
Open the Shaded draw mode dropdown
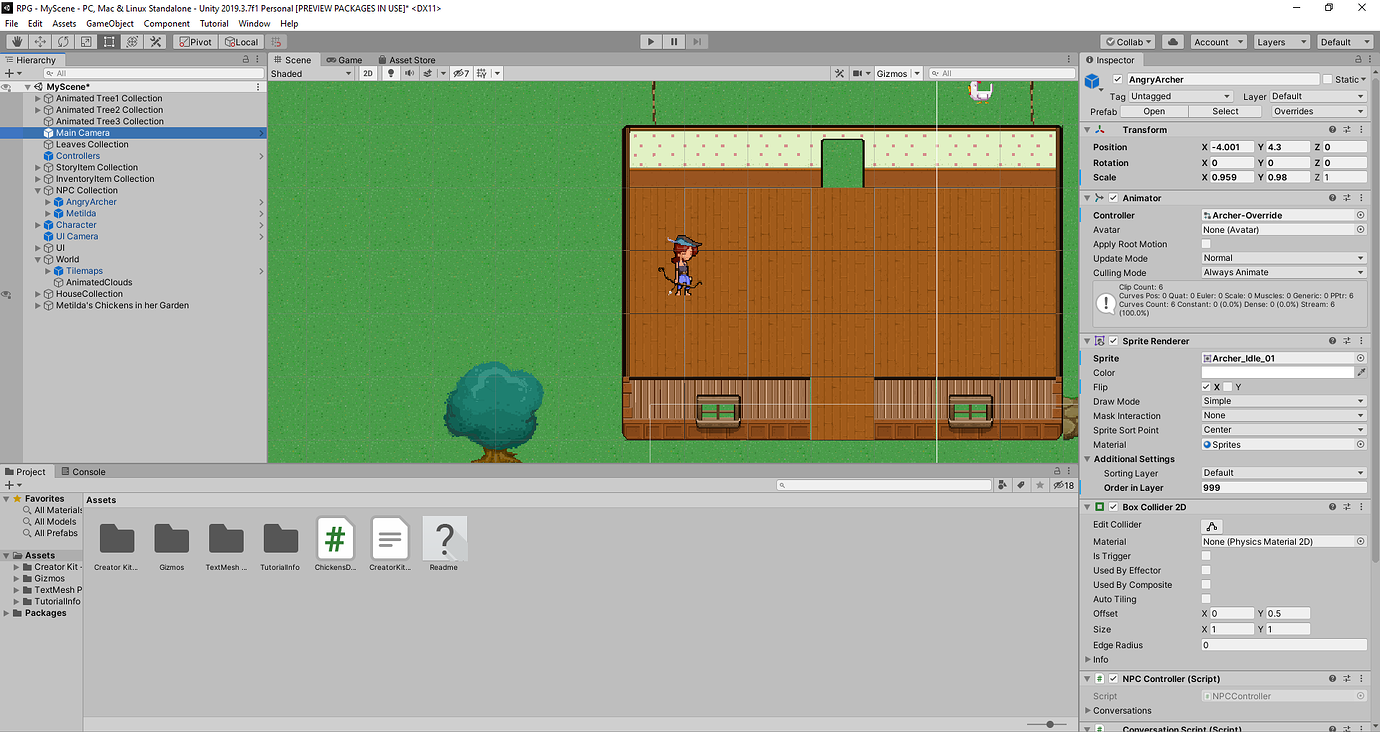pyautogui.click(x=310, y=72)
